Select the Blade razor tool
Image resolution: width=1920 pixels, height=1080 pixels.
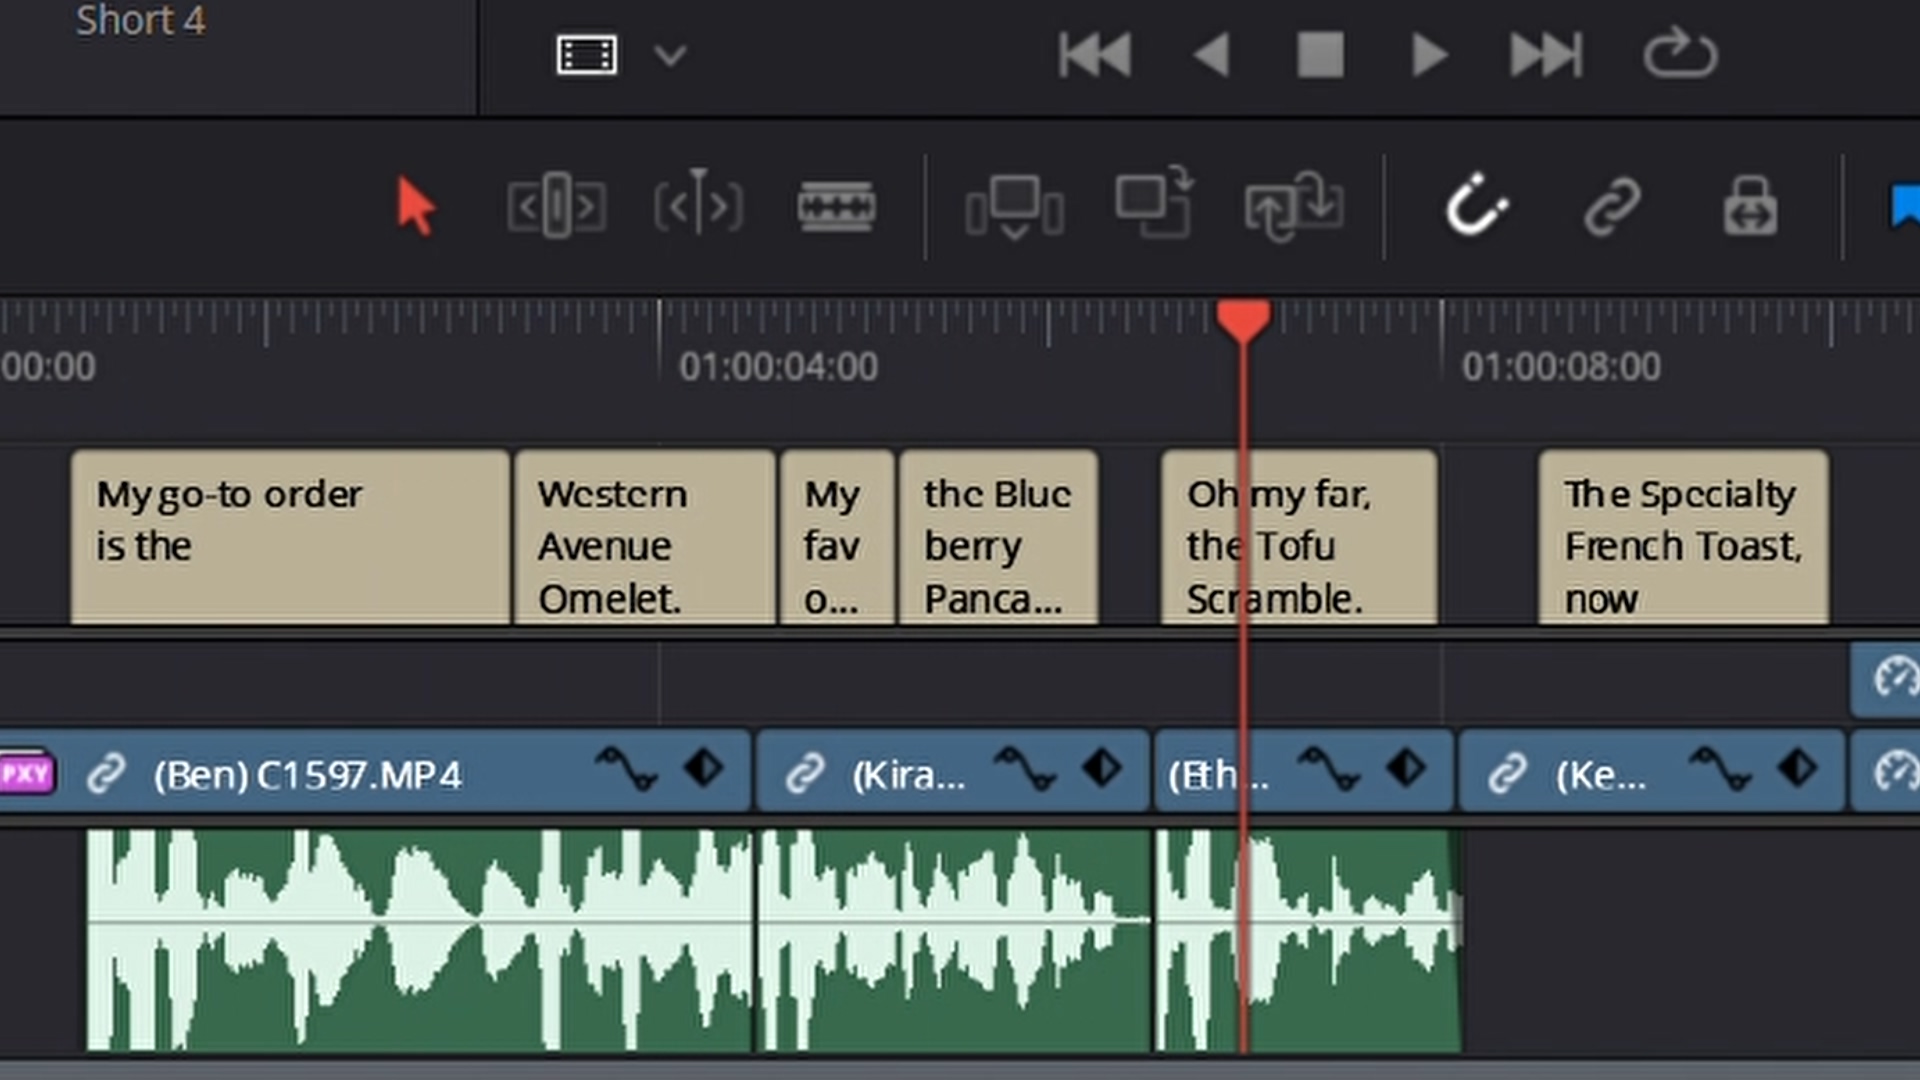click(836, 206)
